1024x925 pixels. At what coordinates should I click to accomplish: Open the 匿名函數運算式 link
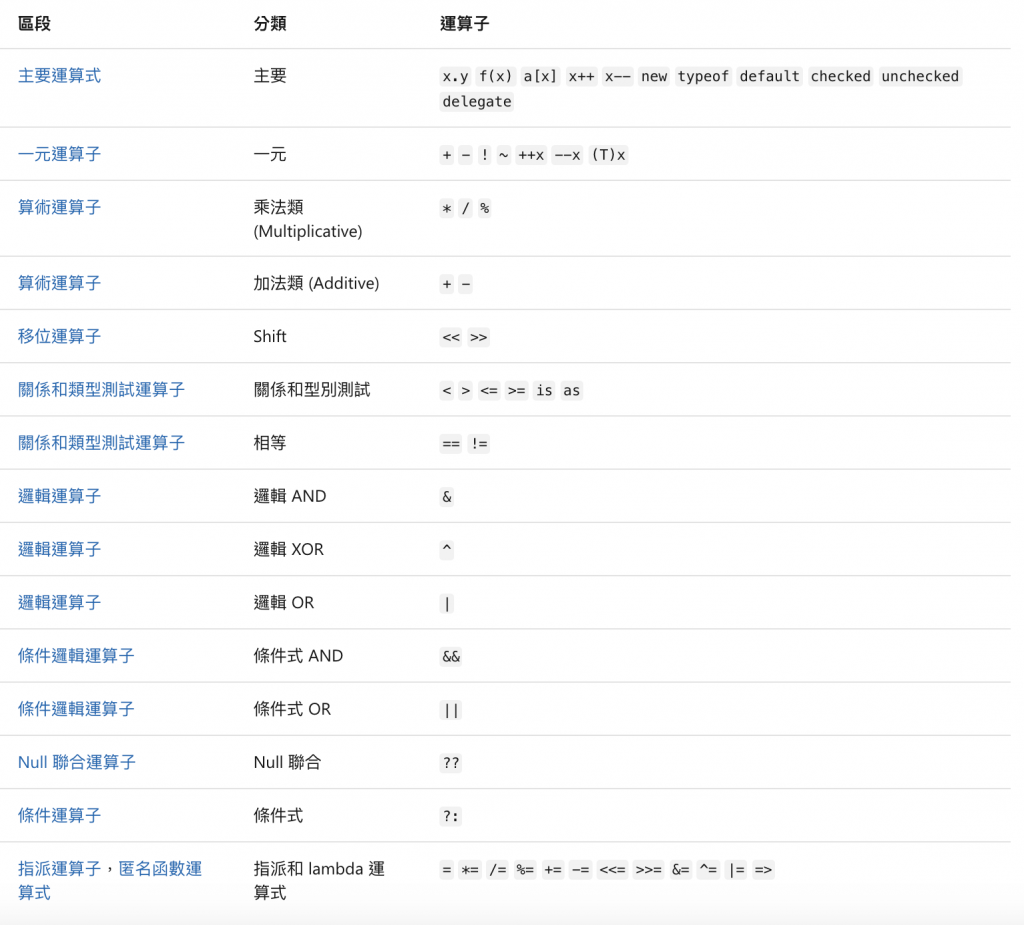pyautogui.click(x=160, y=869)
